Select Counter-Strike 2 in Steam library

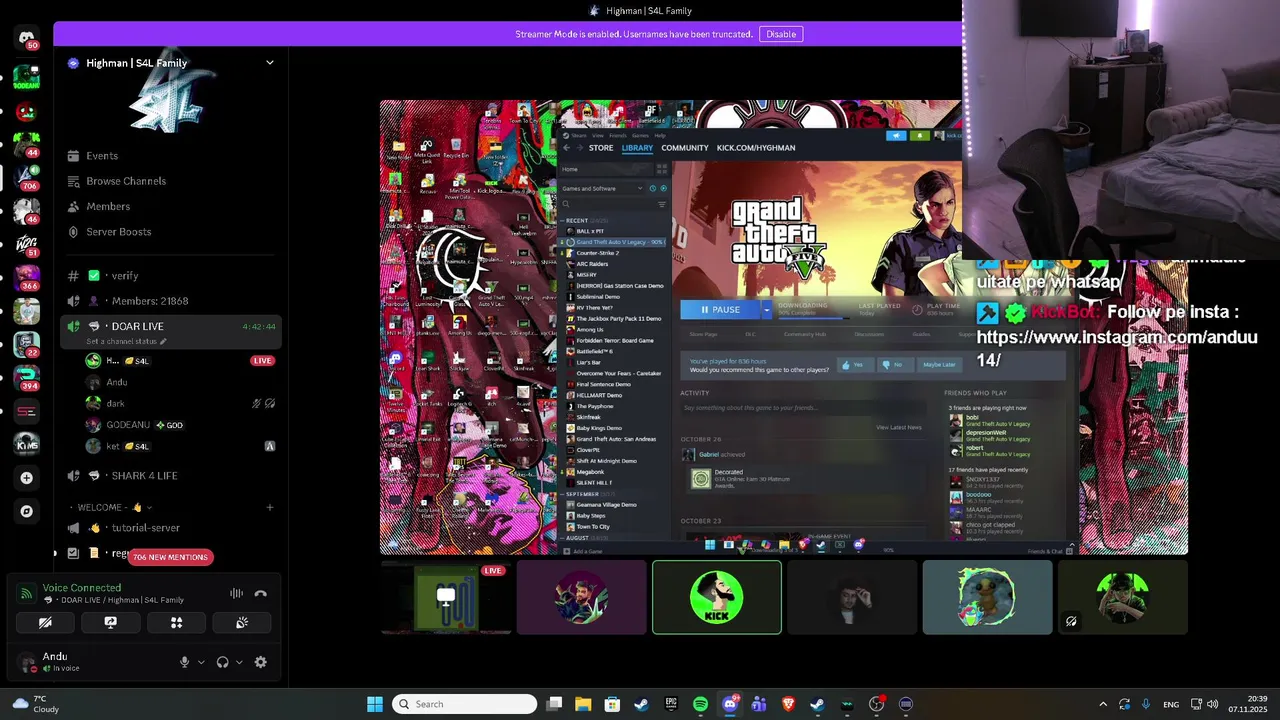598,253
